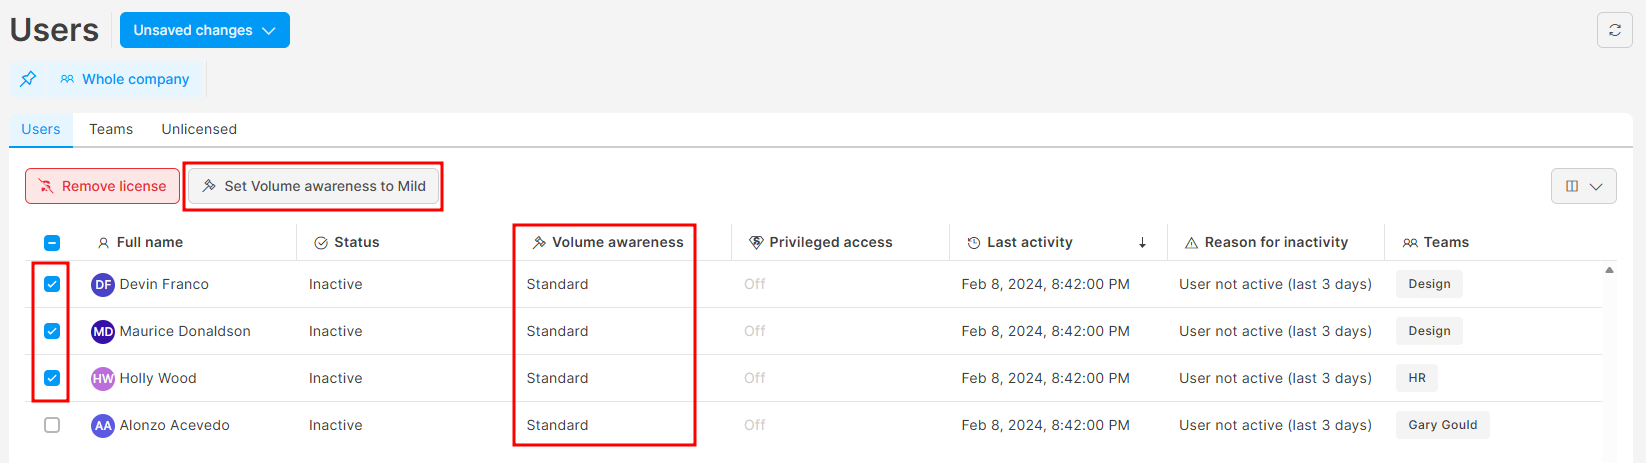Click the Privileged access column icon

point(756,243)
